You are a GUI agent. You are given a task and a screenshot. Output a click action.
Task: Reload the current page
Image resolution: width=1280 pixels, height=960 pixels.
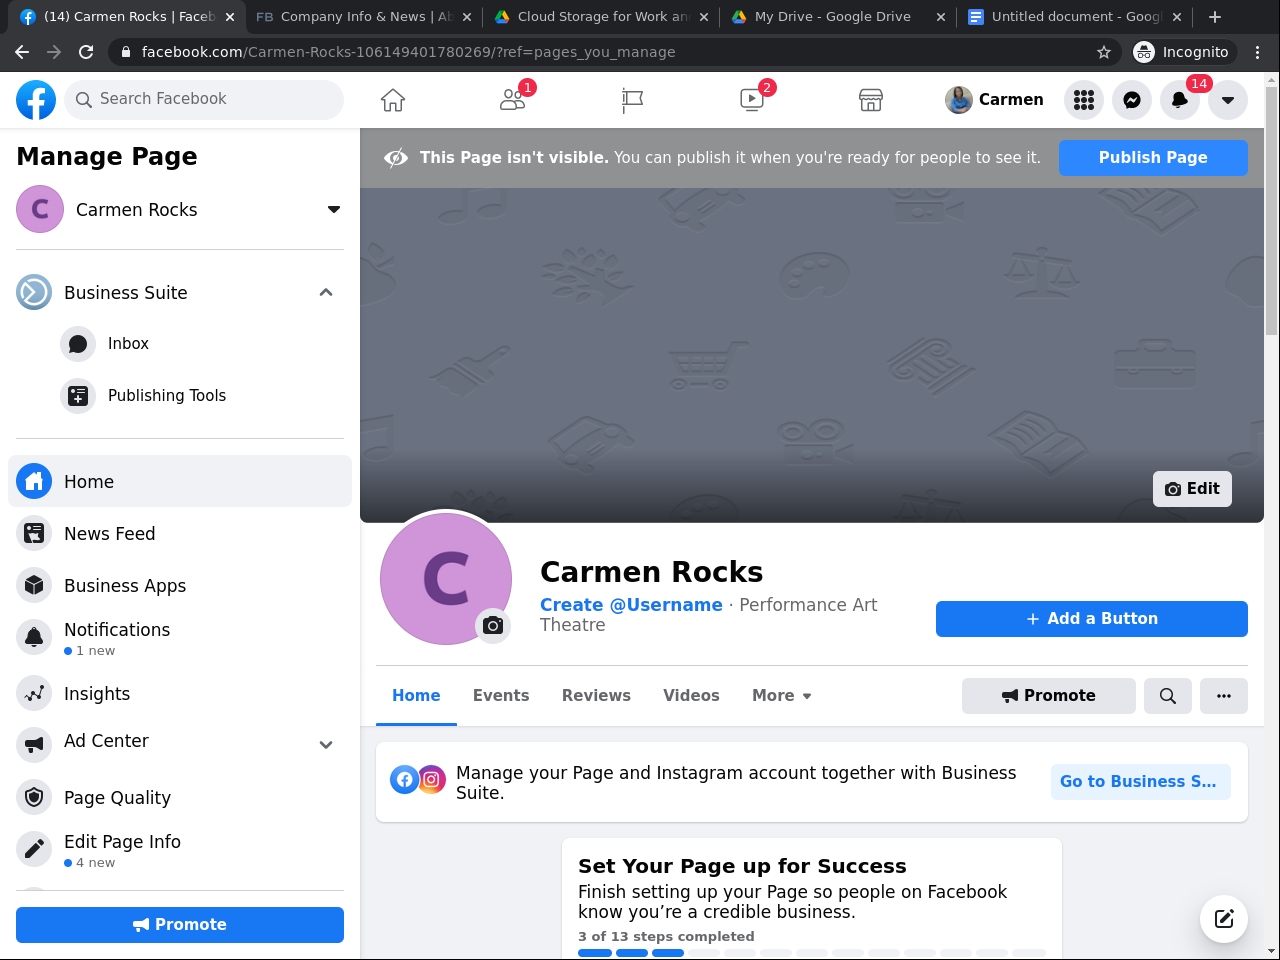pyautogui.click(x=86, y=52)
